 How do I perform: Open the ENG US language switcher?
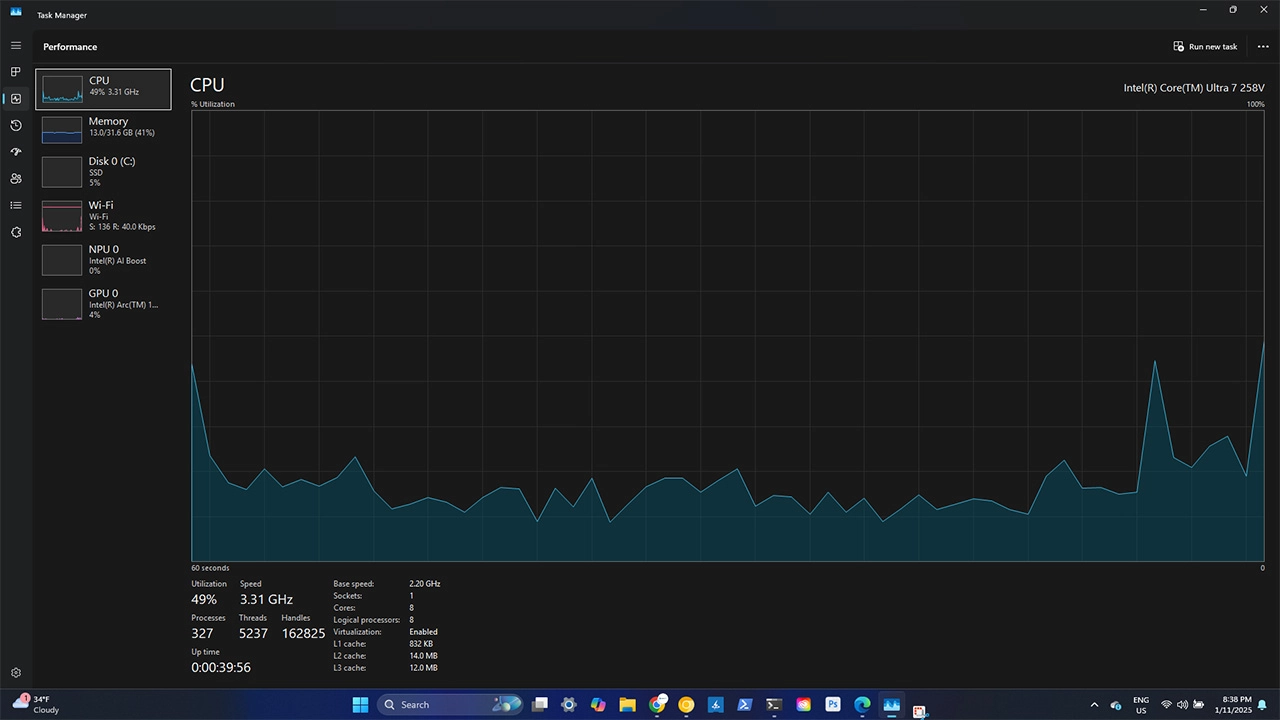click(x=1141, y=705)
